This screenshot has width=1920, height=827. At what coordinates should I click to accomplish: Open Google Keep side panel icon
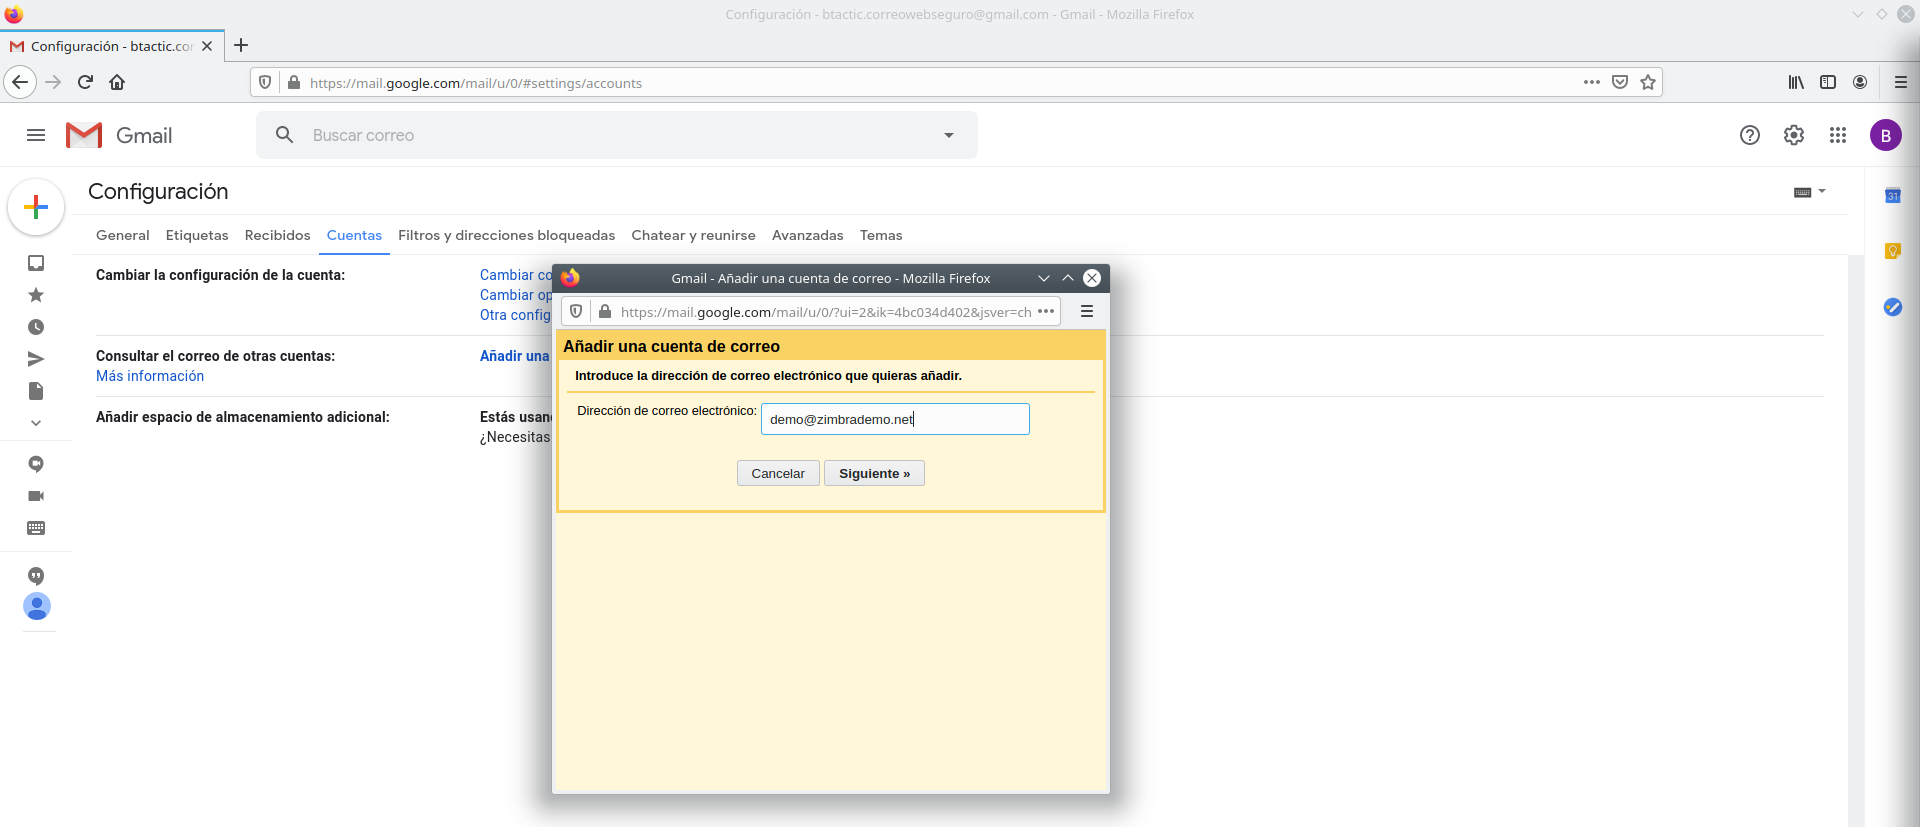tap(1893, 251)
